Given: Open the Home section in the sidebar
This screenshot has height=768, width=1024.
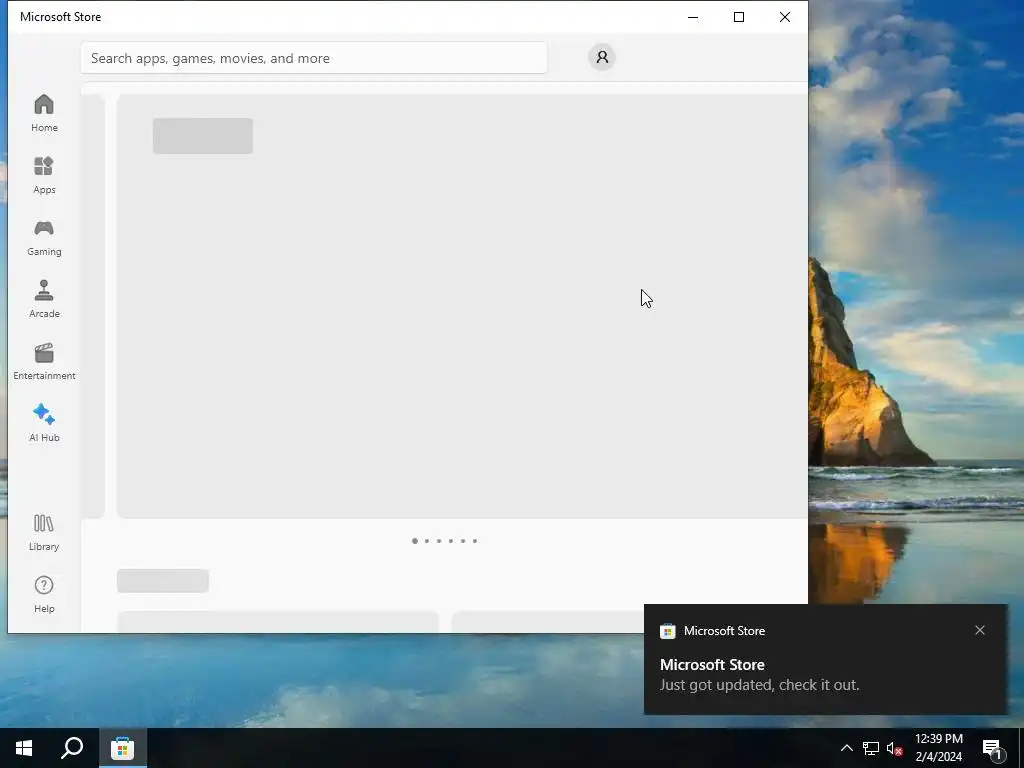Looking at the screenshot, I should pyautogui.click(x=44, y=113).
